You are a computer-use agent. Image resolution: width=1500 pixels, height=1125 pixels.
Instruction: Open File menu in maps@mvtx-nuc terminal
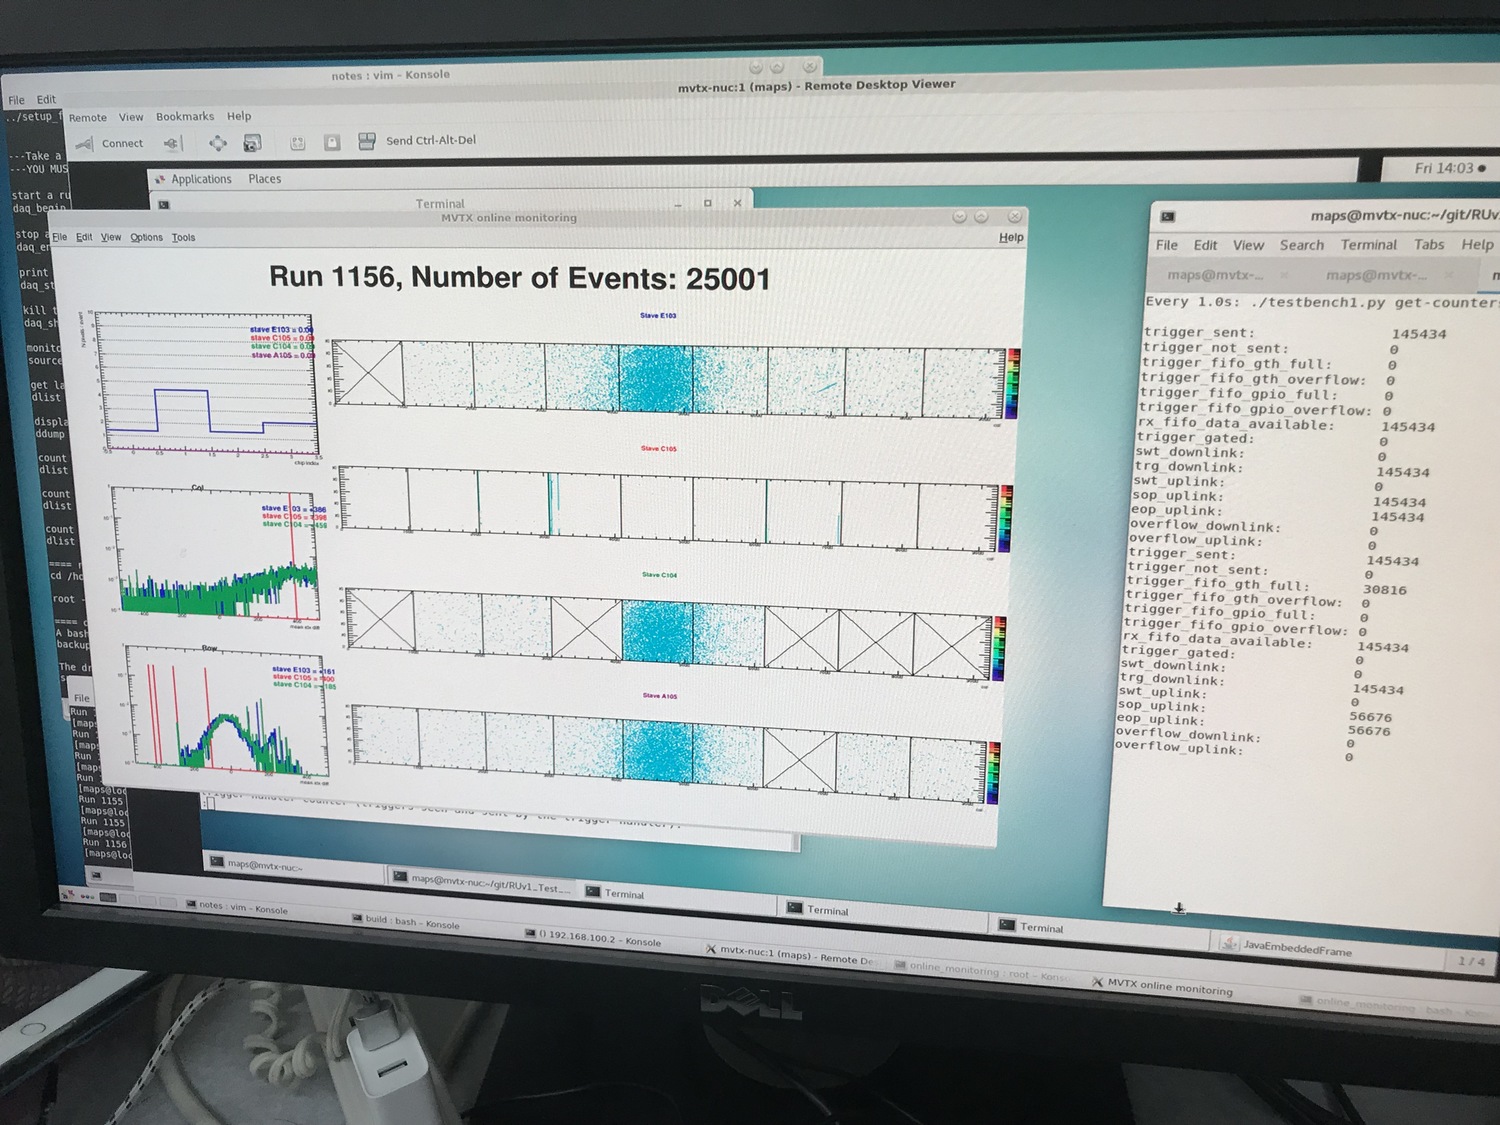click(x=1167, y=245)
